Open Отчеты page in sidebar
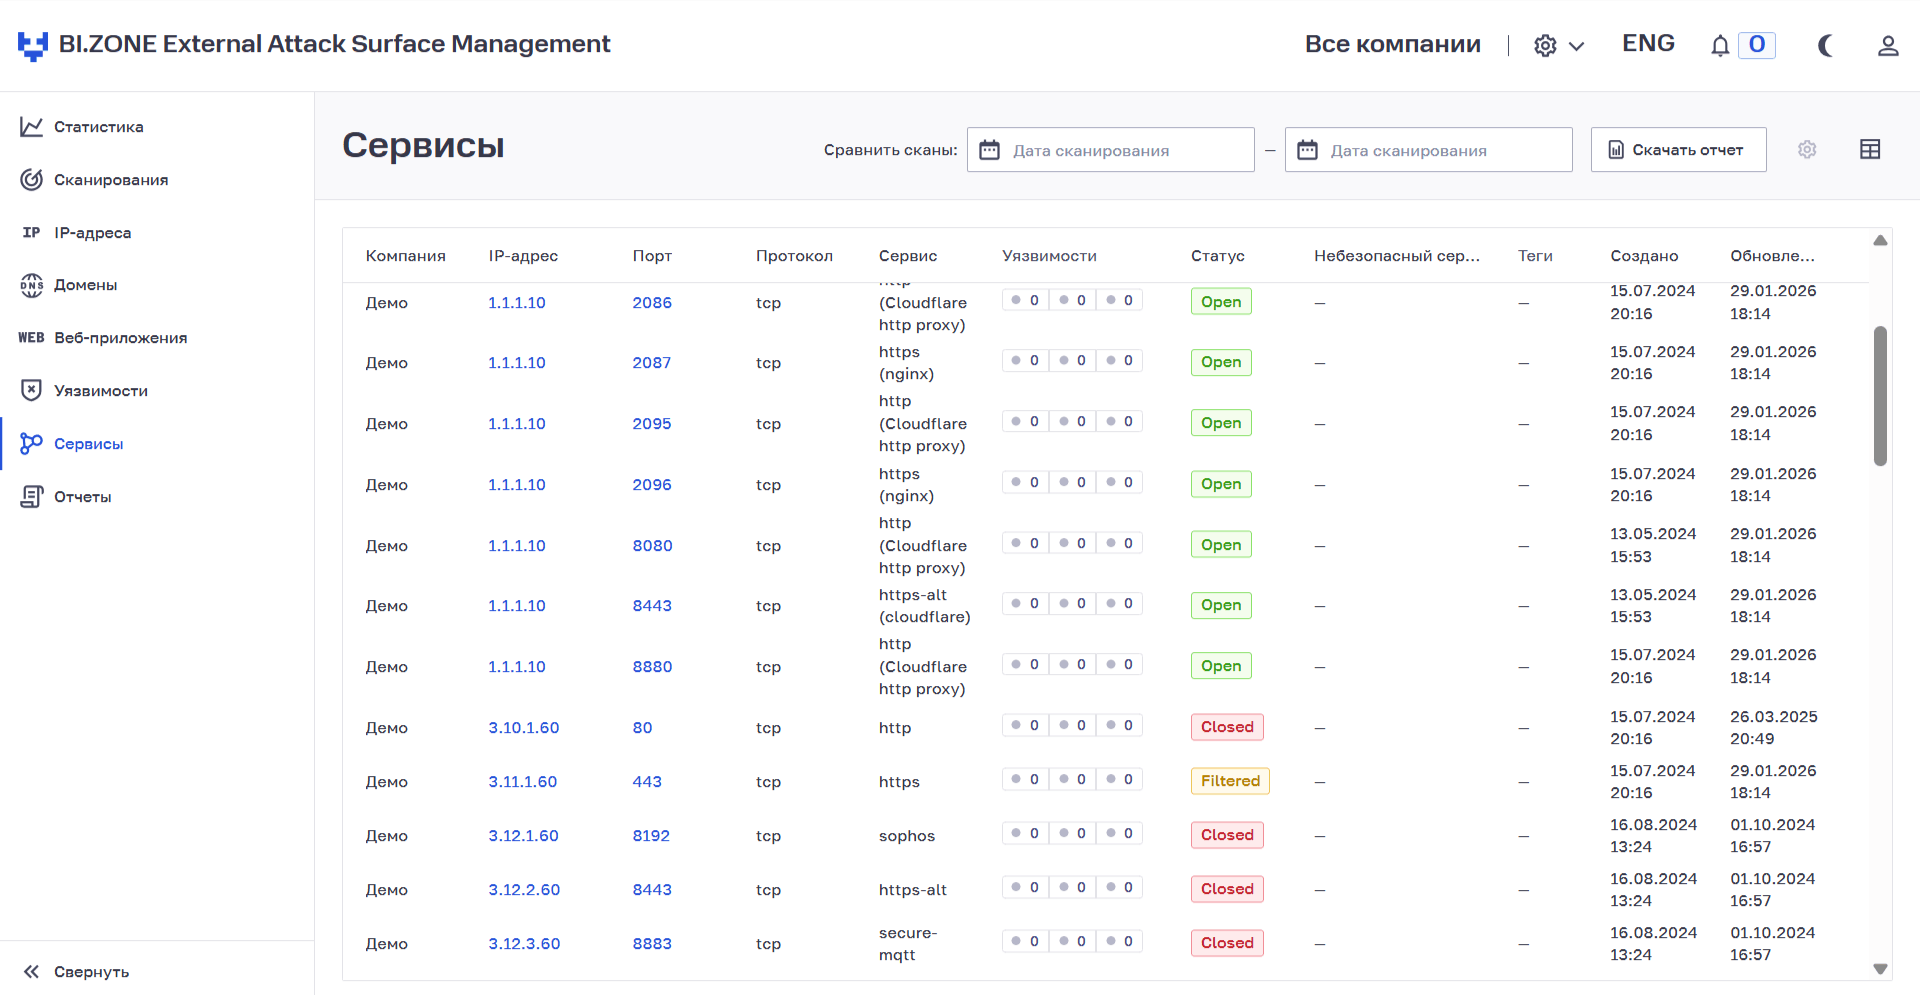1920x995 pixels. click(x=82, y=497)
